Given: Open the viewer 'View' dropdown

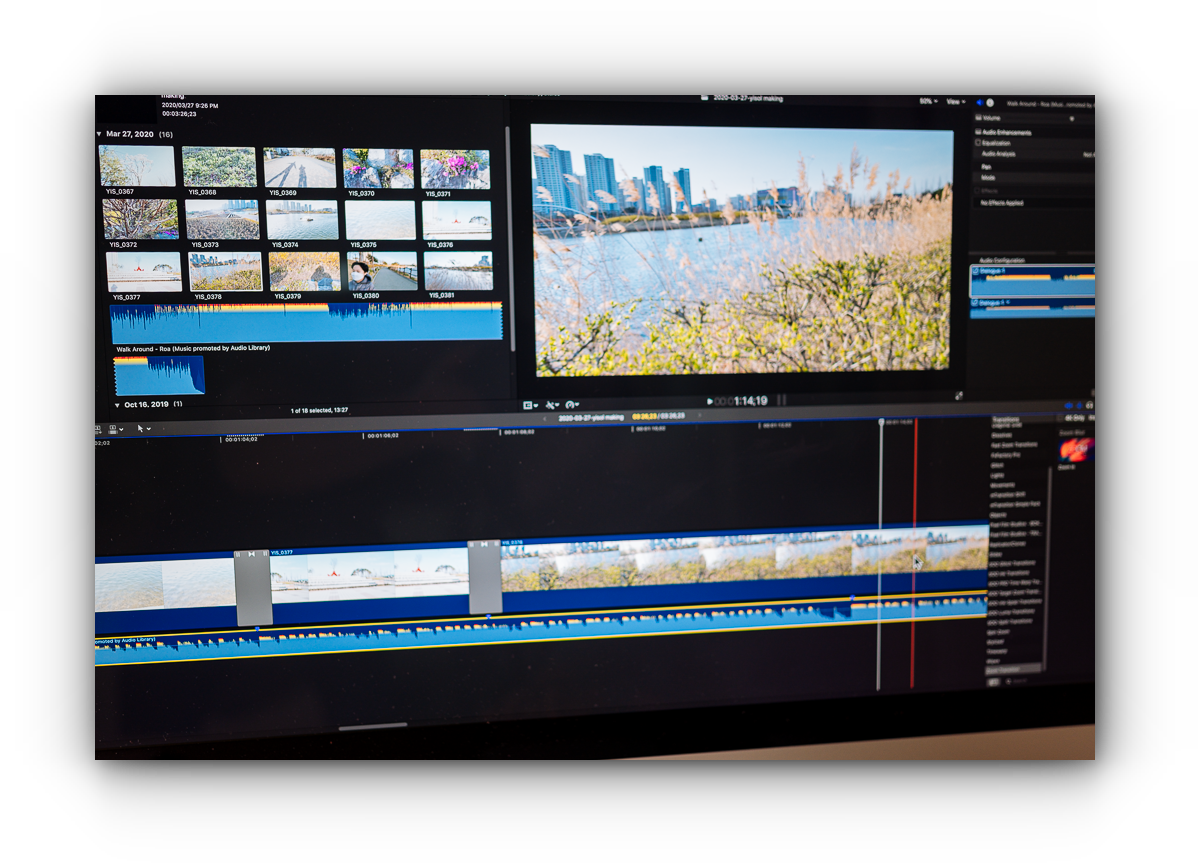Looking at the screenshot, I should [956, 102].
